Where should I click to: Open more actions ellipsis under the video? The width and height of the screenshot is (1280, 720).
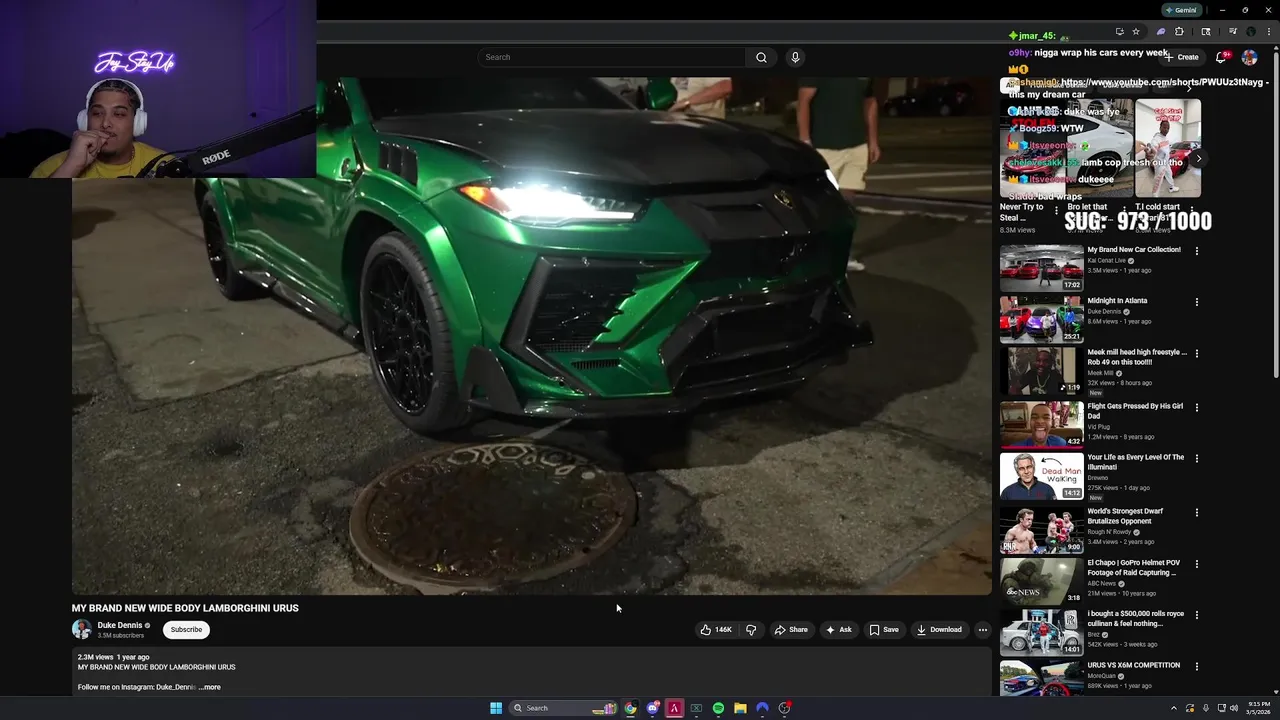click(983, 630)
